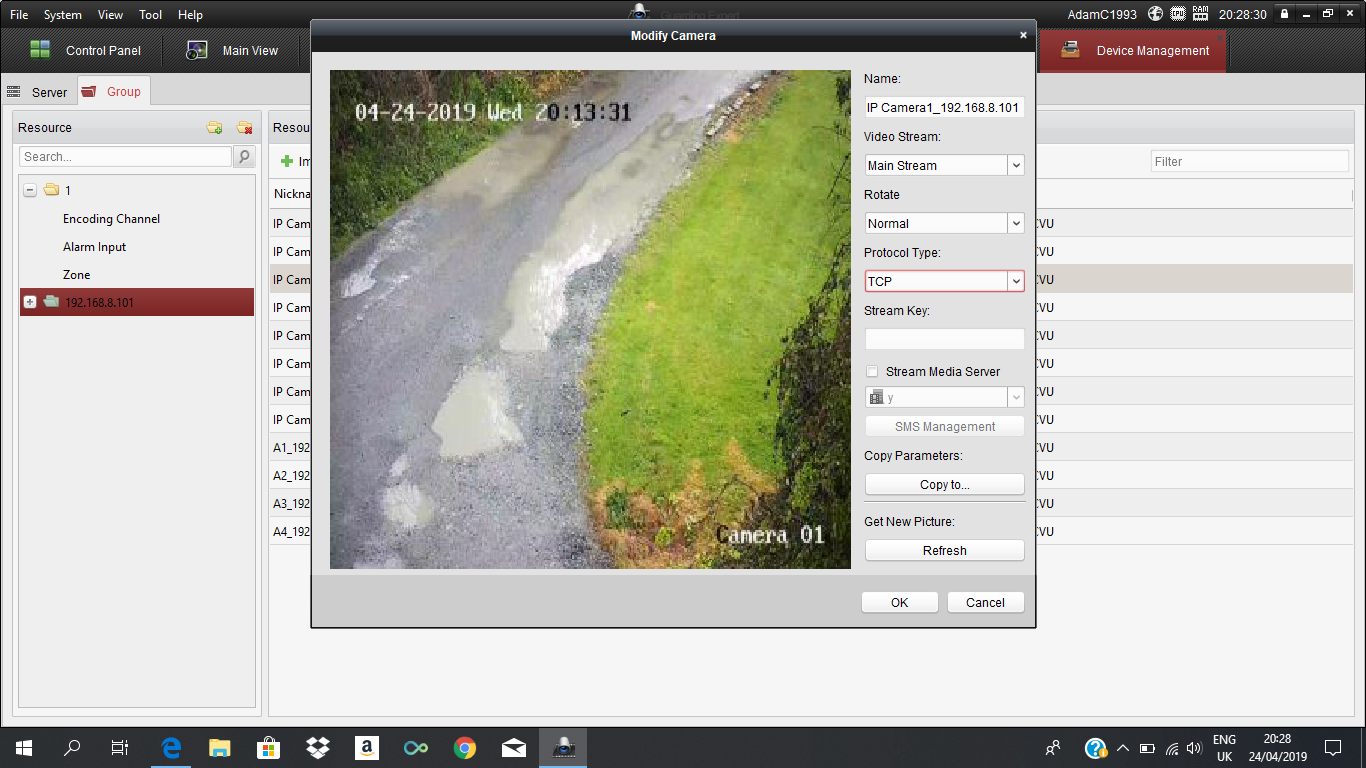
Task: Click the Stream Key input field
Action: pos(944,339)
